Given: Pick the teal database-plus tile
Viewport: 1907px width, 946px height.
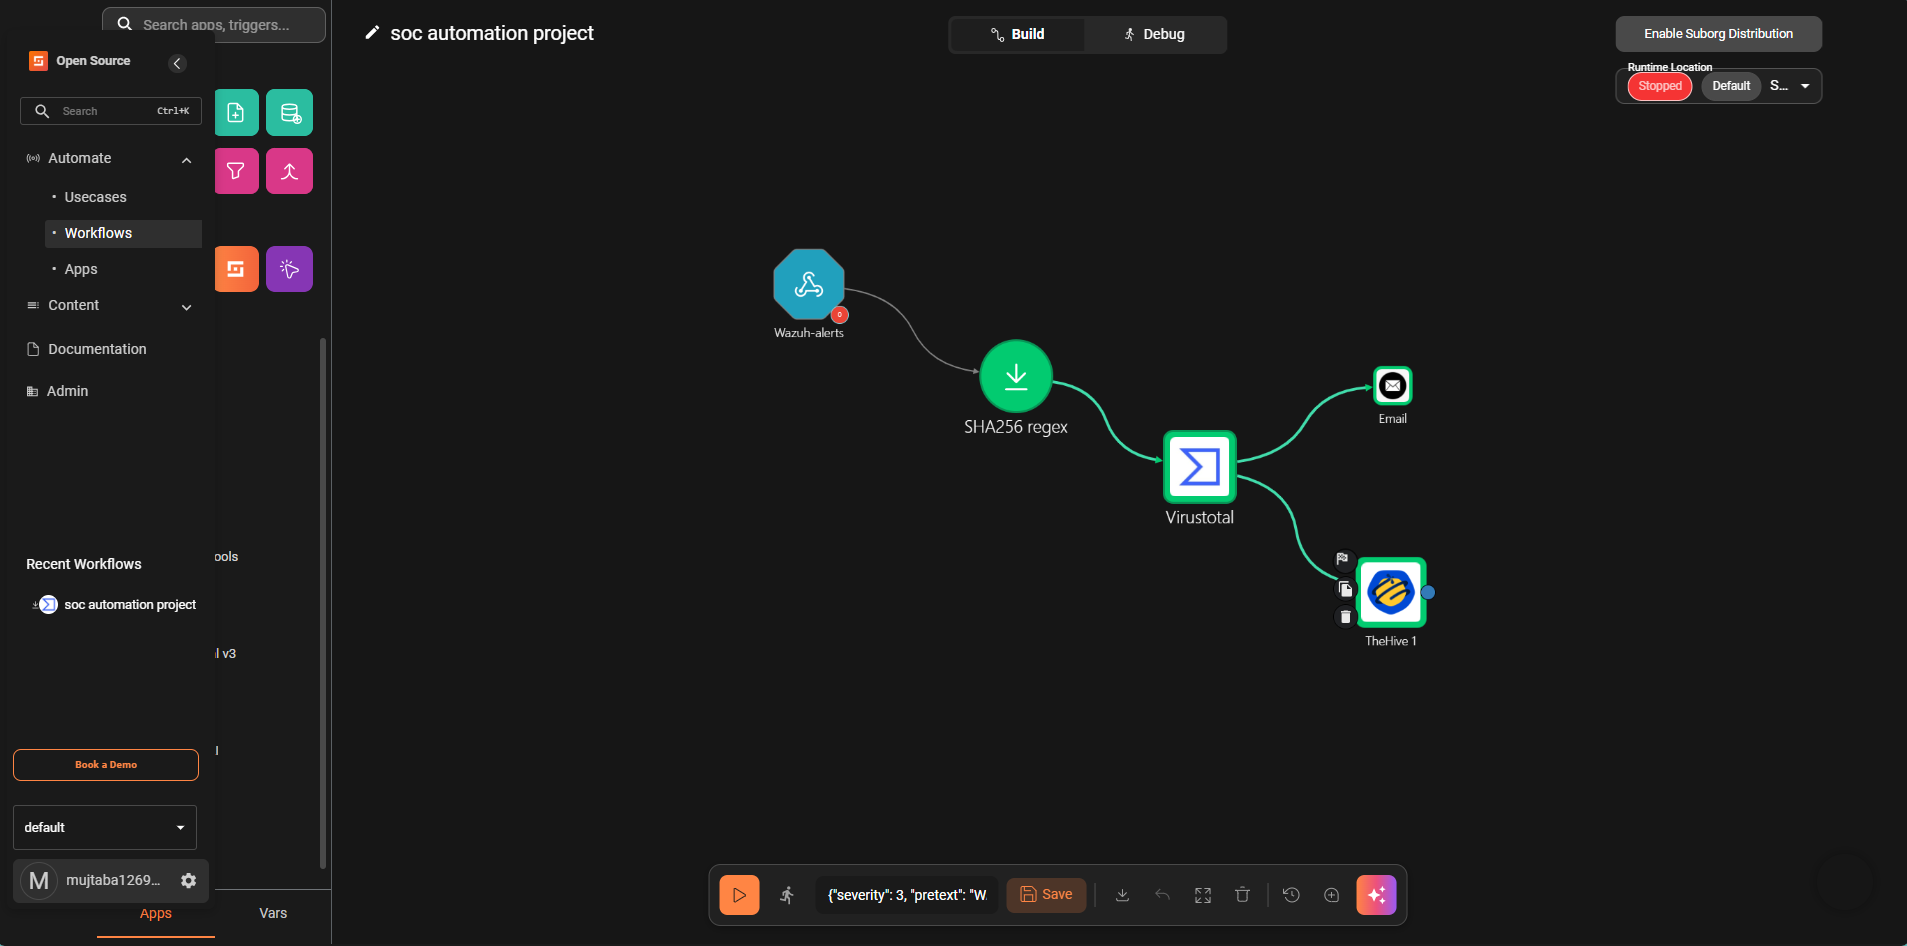Looking at the screenshot, I should [x=290, y=113].
